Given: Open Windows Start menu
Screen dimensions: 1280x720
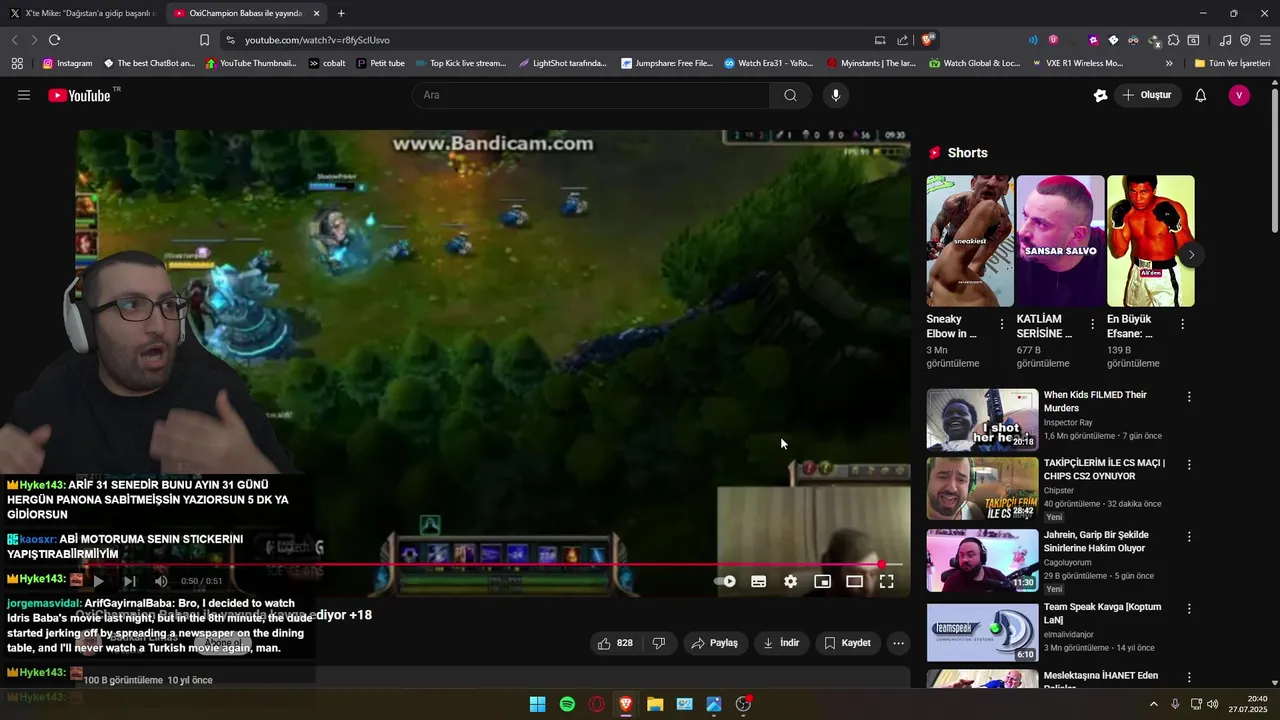Looking at the screenshot, I should [x=537, y=704].
